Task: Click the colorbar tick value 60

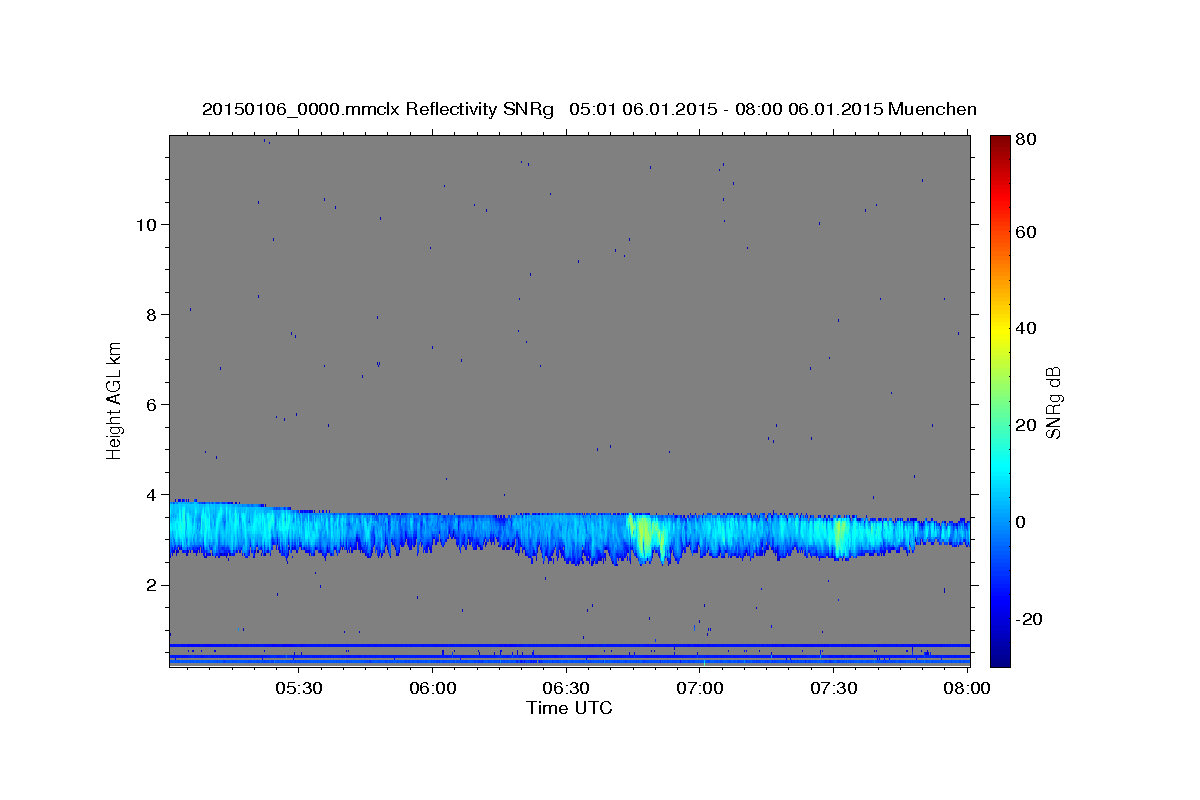Action: [1025, 232]
